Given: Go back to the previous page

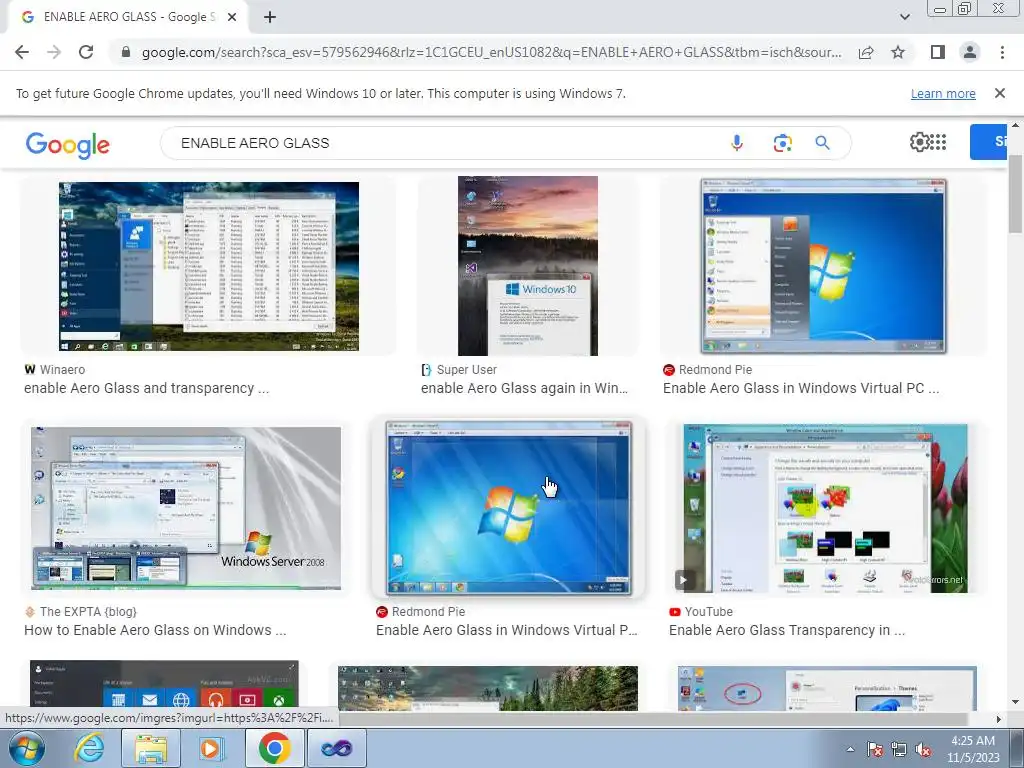Looking at the screenshot, I should click(x=22, y=52).
